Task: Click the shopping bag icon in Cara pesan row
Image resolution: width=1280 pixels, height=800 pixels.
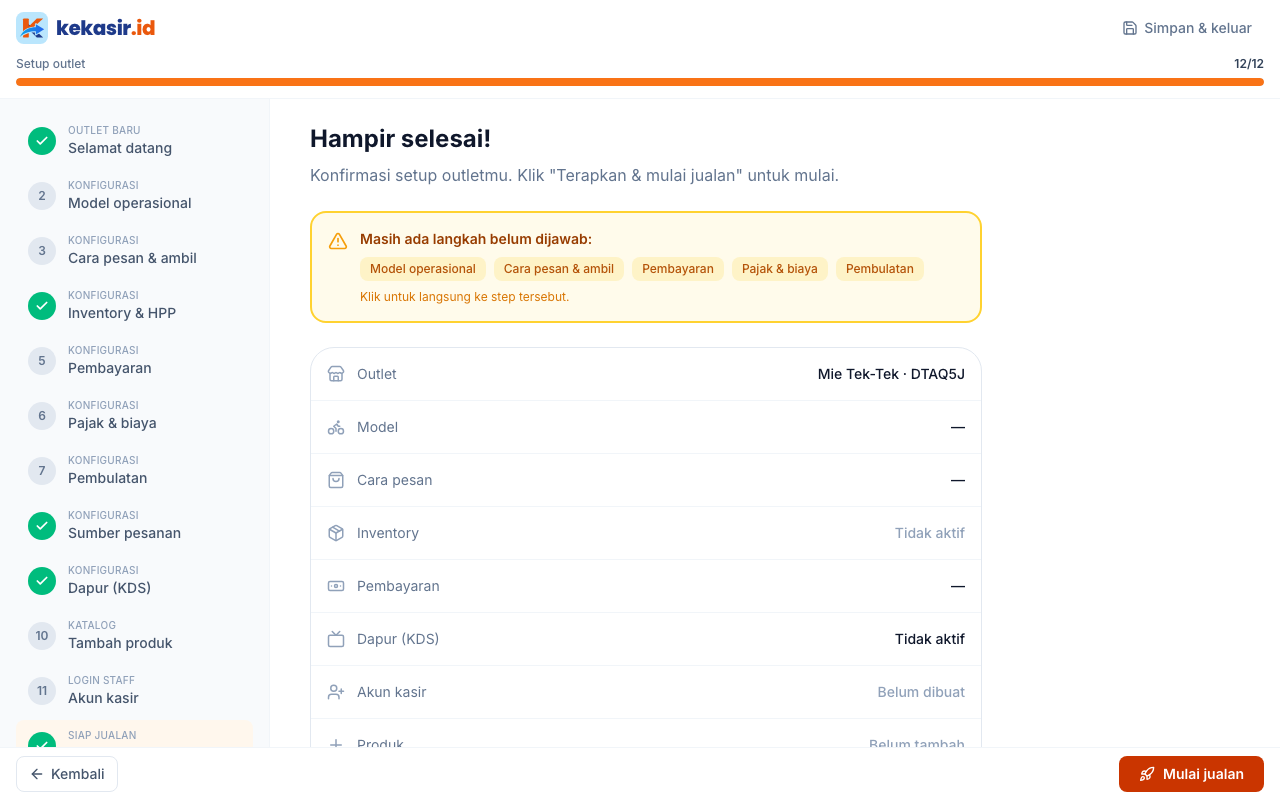Action: (336, 480)
